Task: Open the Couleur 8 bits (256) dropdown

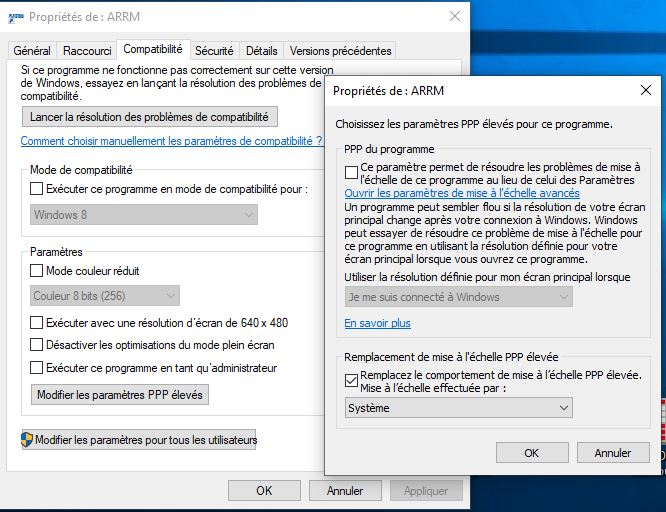Action: tap(105, 295)
